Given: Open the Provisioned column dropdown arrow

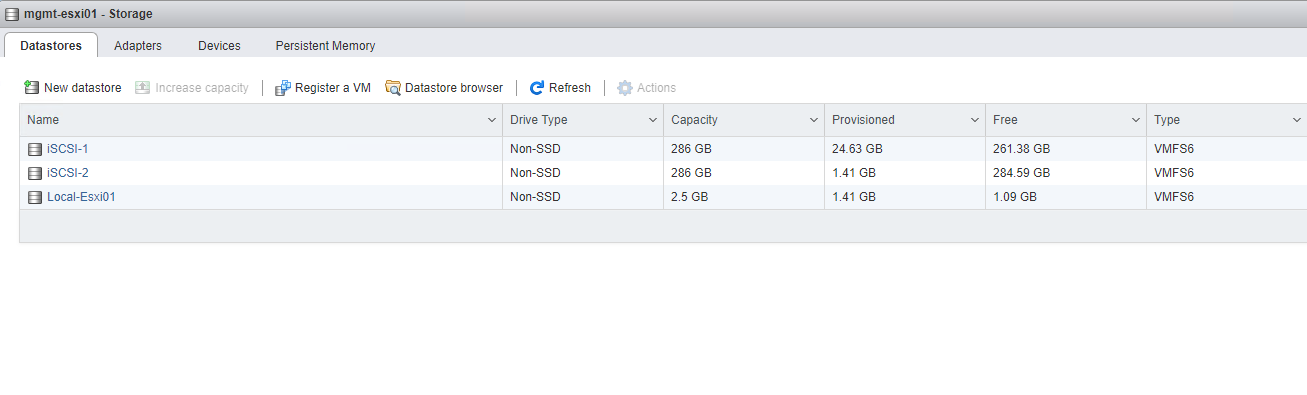Looking at the screenshot, I should [974, 120].
